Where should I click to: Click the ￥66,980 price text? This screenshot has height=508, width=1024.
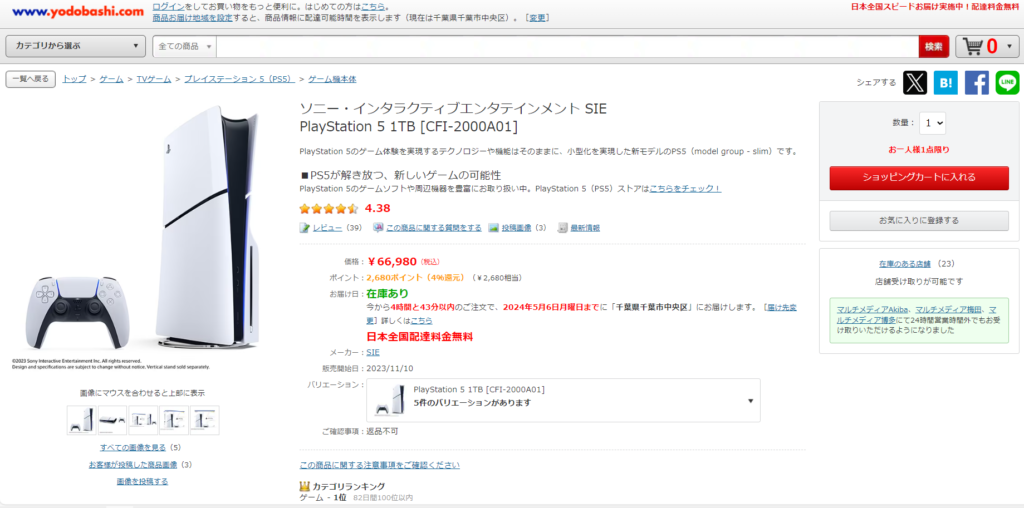(392, 262)
